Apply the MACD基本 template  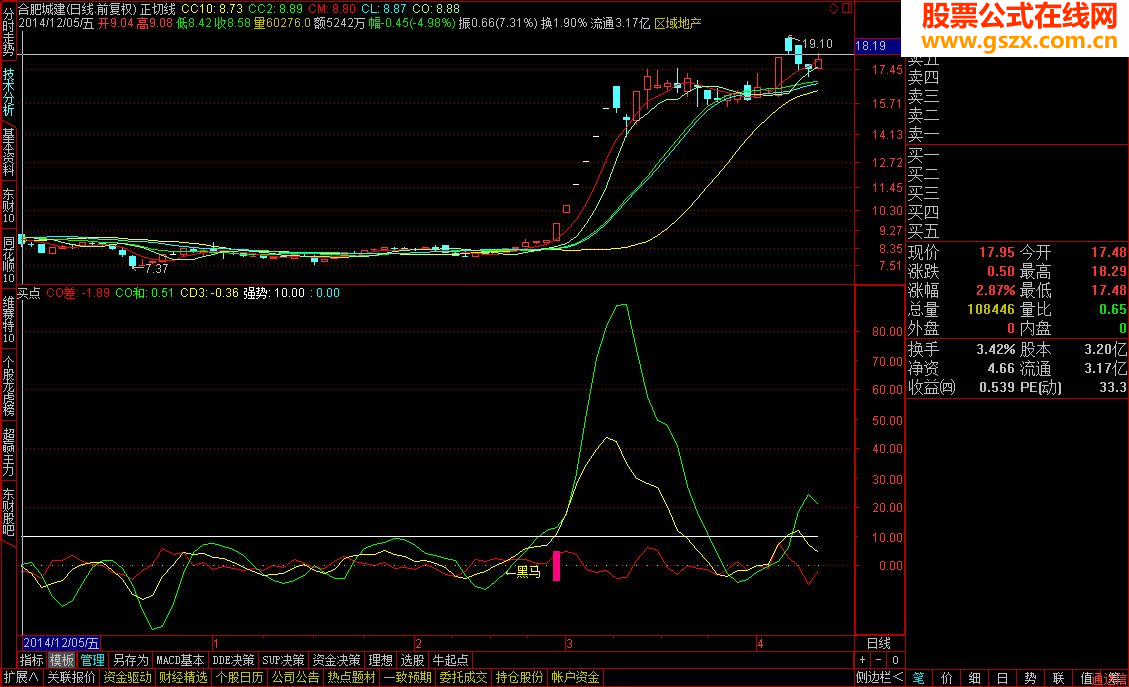point(180,660)
